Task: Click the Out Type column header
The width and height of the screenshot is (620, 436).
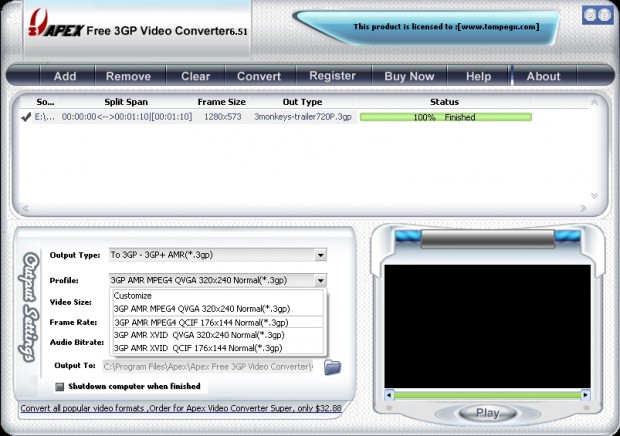Action: pyautogui.click(x=302, y=102)
